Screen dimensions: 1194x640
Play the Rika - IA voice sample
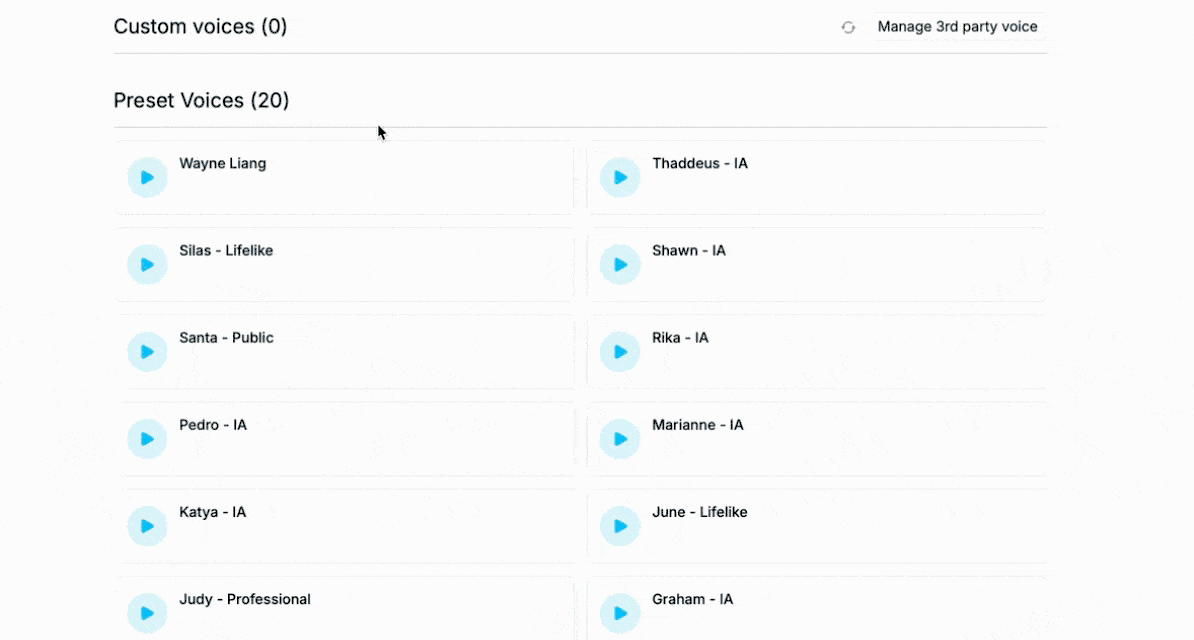pos(620,352)
